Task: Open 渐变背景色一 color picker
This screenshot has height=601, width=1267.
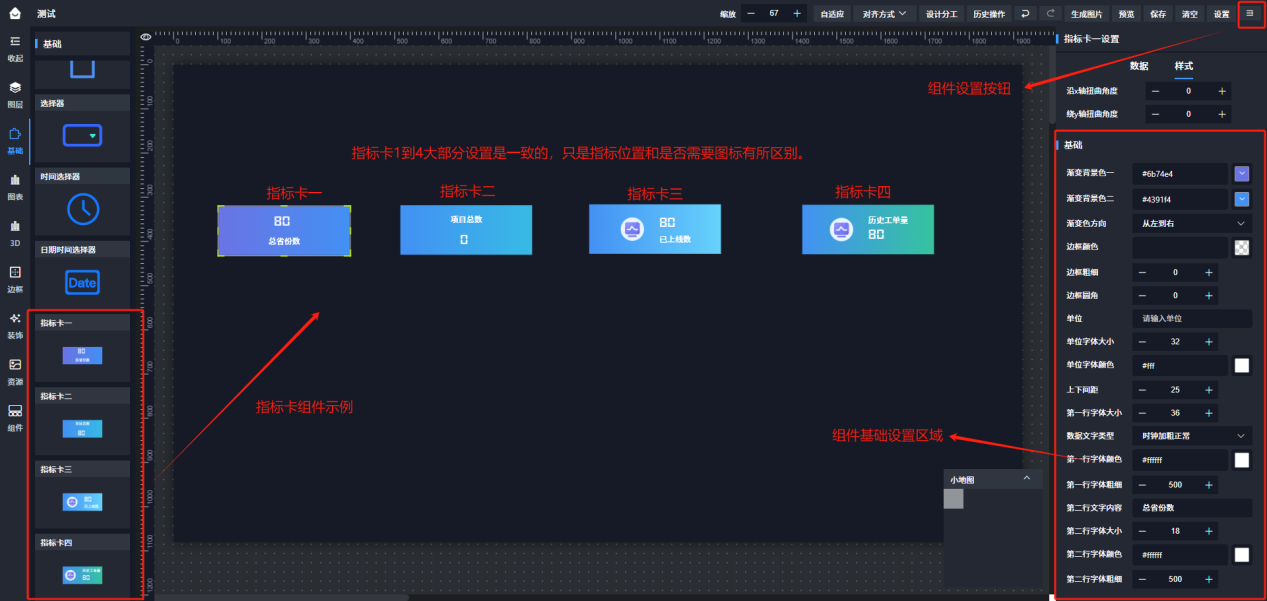Action: click(1242, 173)
